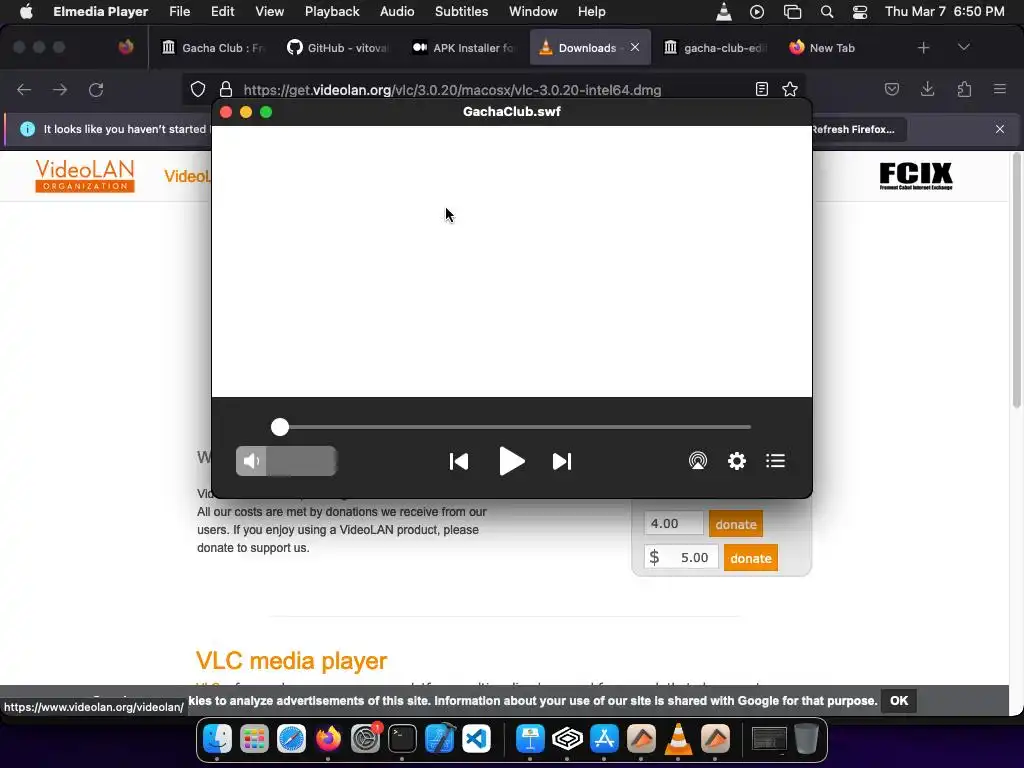Open Control Center in menu bar
Image resolution: width=1024 pixels, height=768 pixels.
pos(860,12)
